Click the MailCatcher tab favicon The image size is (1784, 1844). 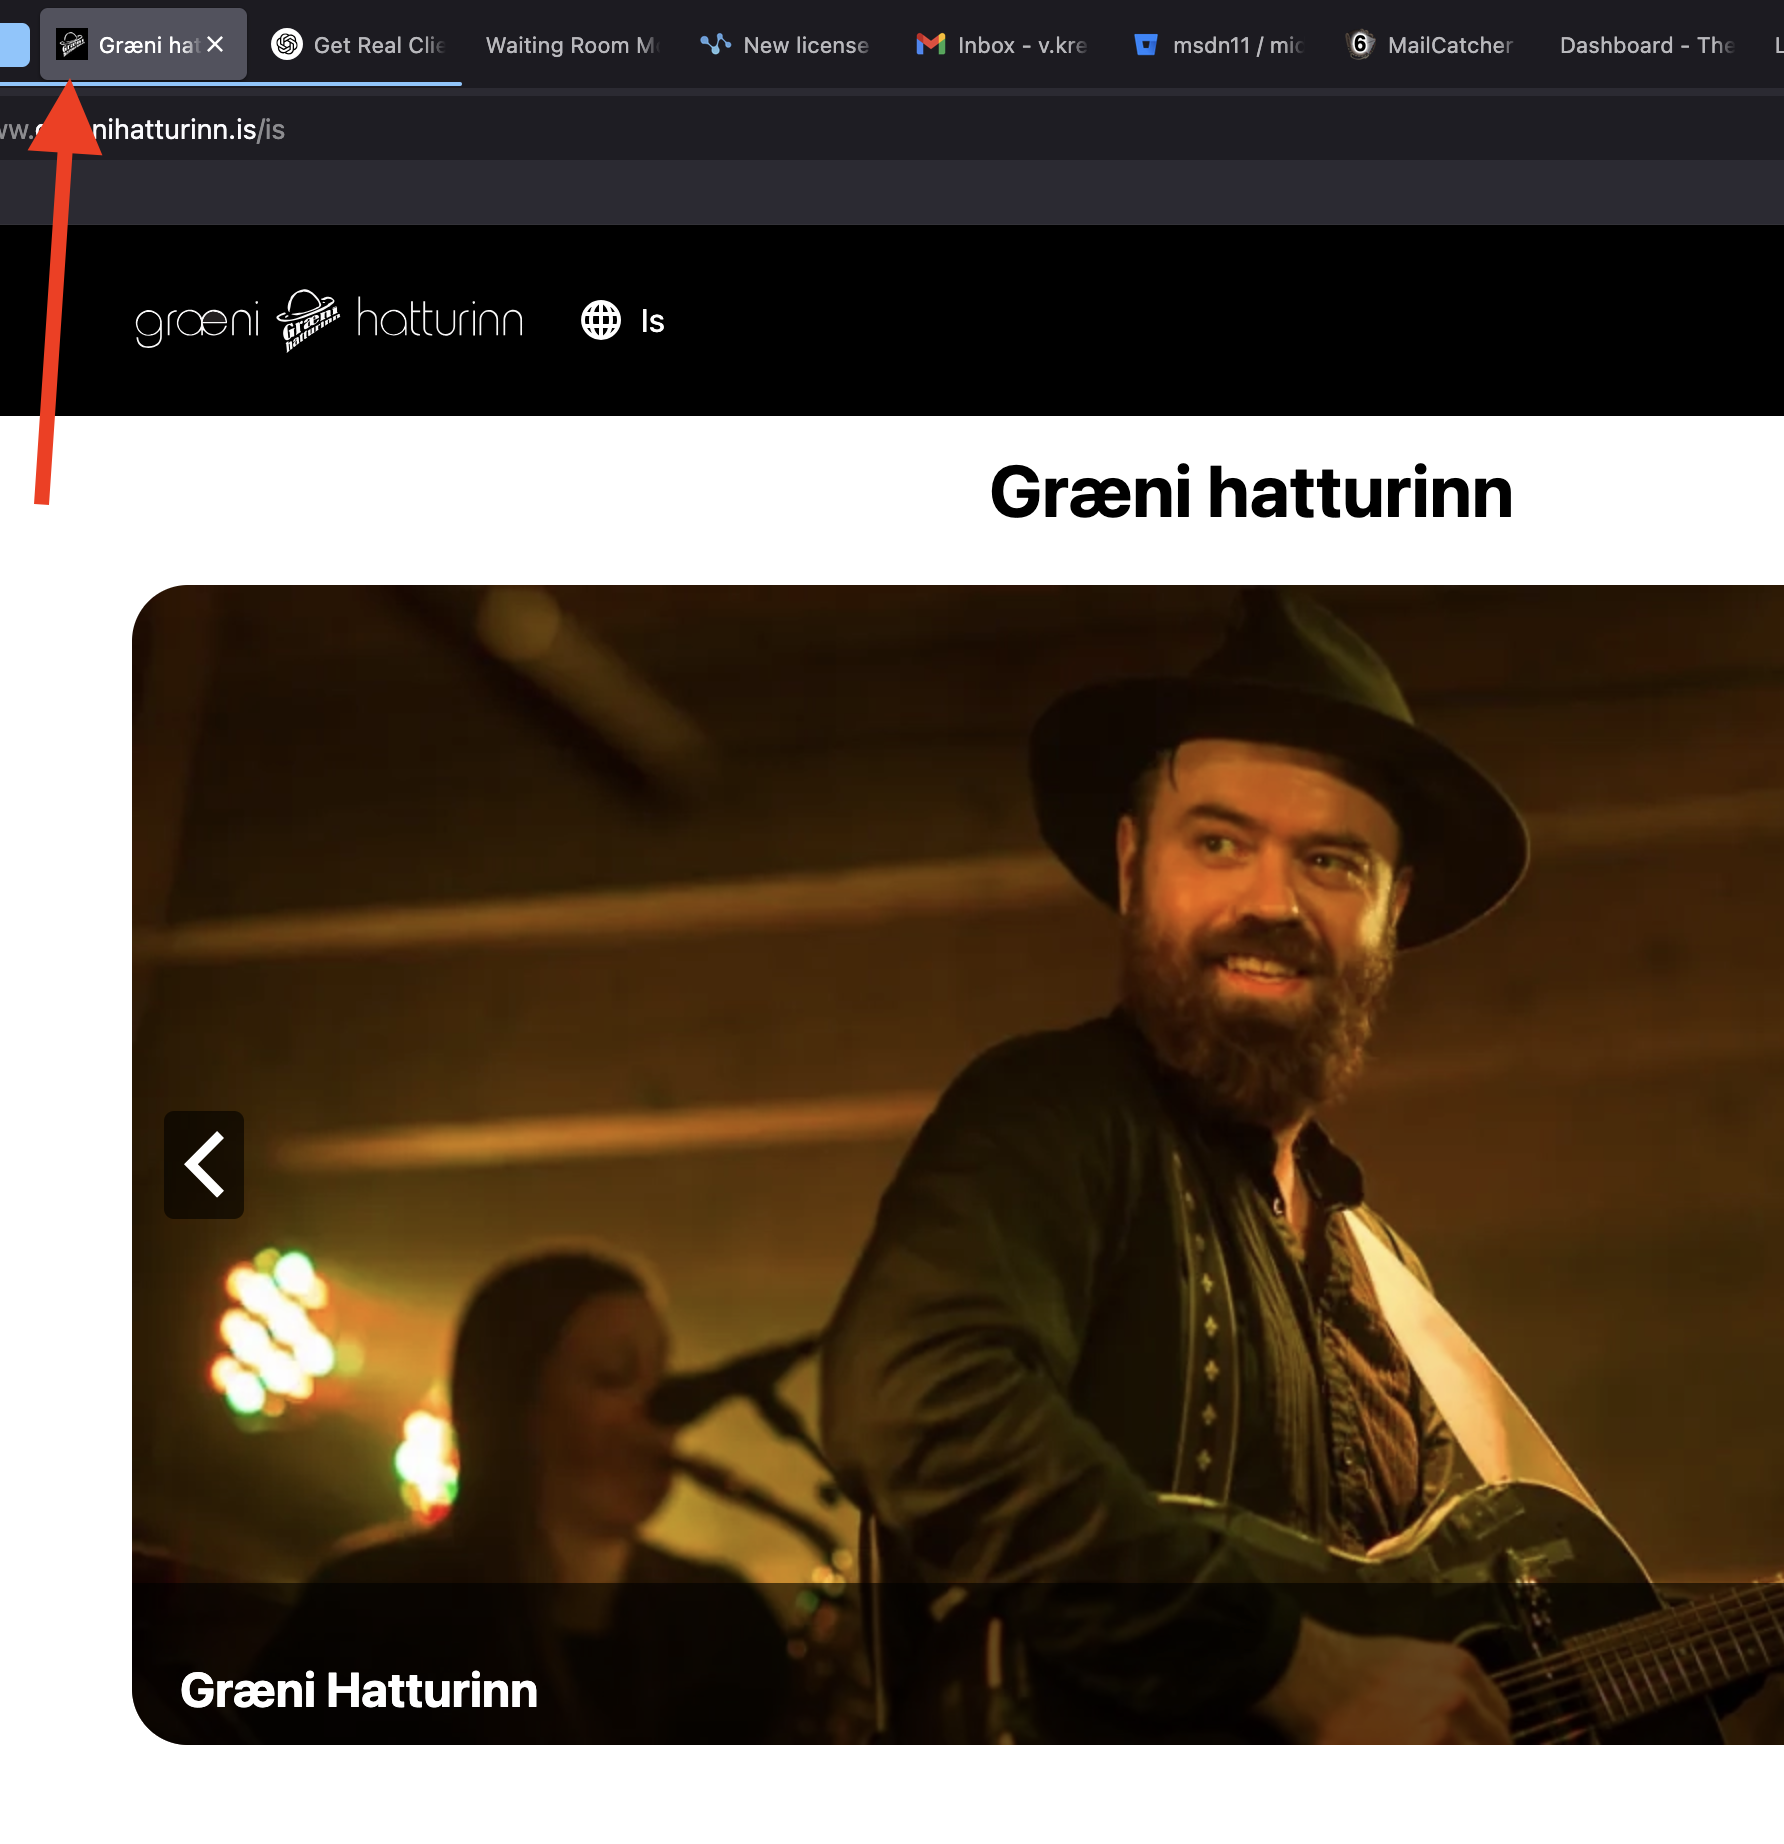tap(1360, 45)
